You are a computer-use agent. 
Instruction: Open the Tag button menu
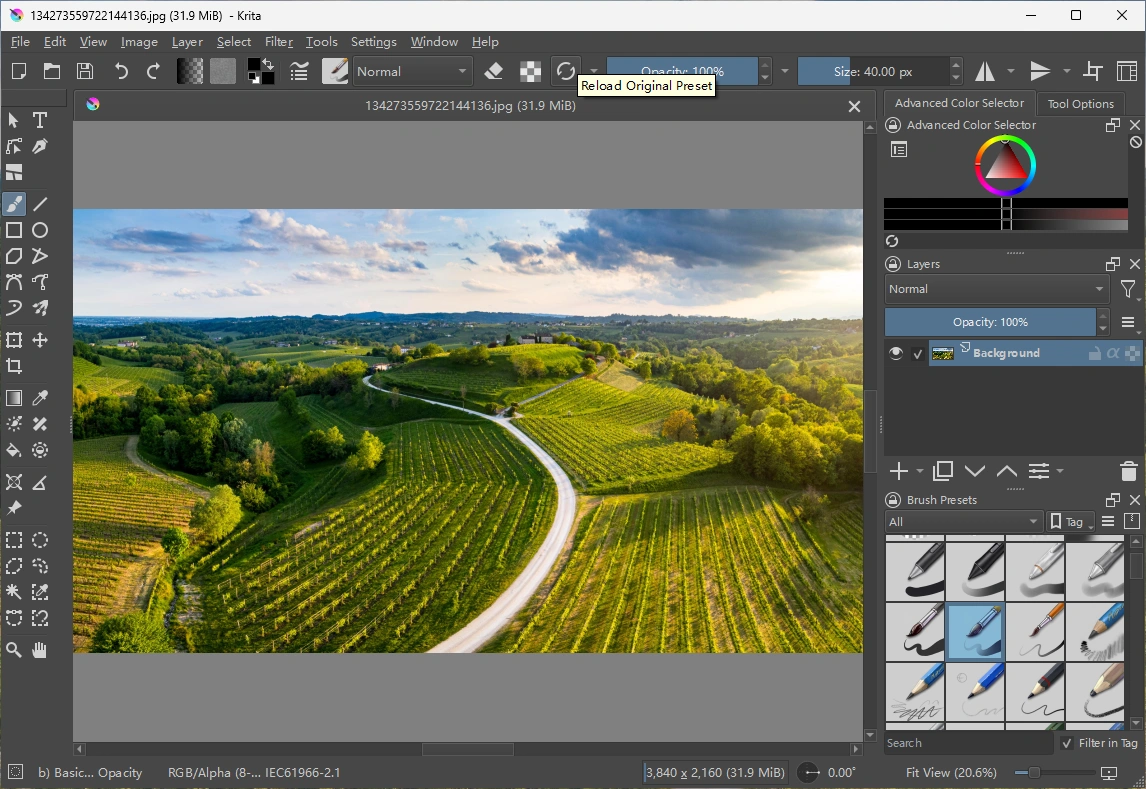coord(1069,522)
